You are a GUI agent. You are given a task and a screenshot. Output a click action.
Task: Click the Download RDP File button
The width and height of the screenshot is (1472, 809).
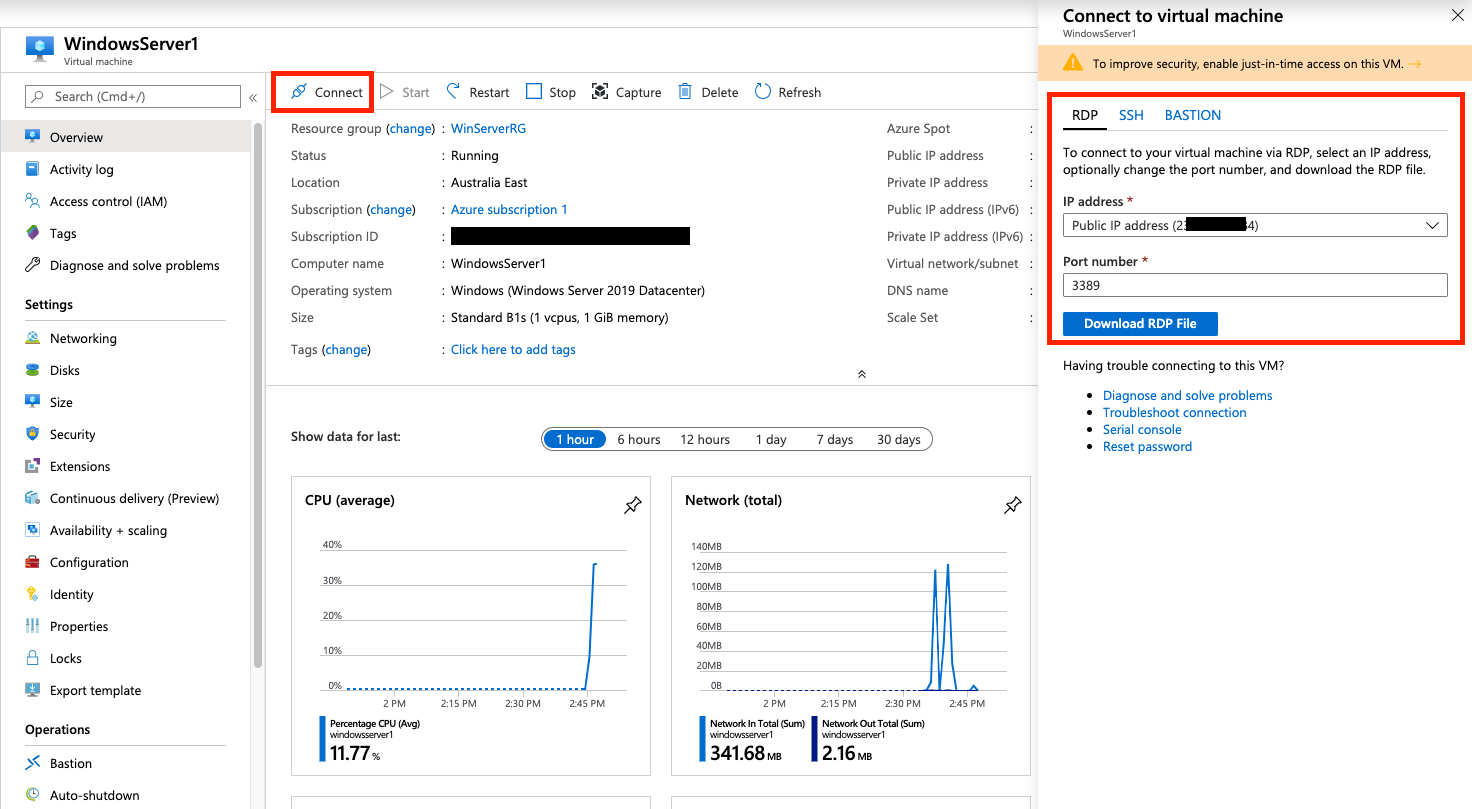[x=1140, y=323]
